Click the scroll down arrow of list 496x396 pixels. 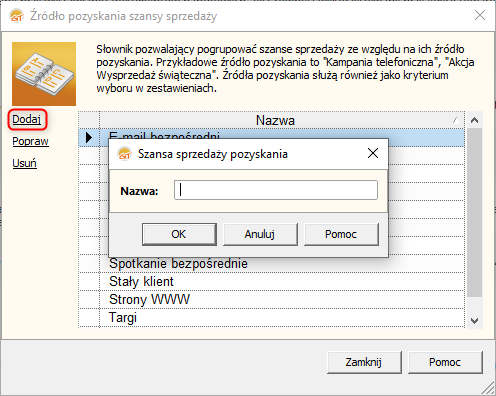point(475,321)
